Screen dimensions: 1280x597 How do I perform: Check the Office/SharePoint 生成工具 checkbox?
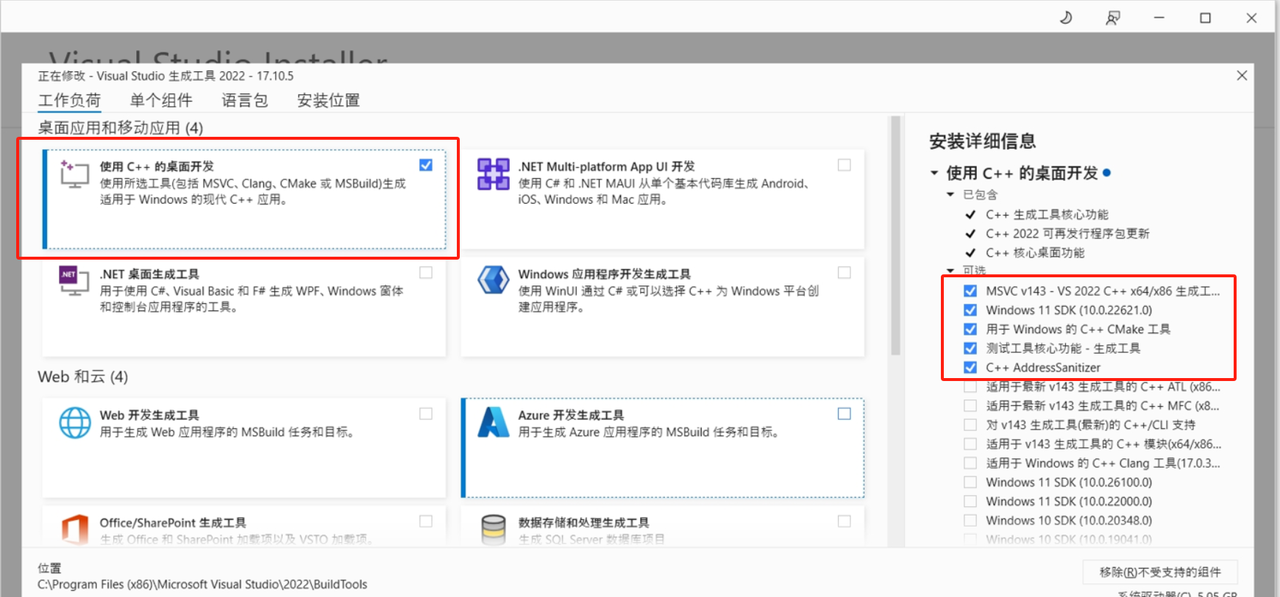(427, 521)
